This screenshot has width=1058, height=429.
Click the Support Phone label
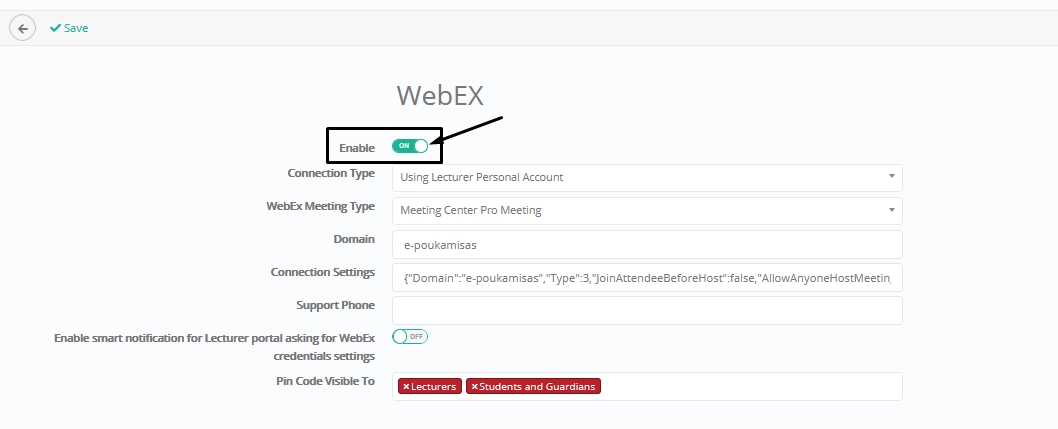(x=335, y=306)
